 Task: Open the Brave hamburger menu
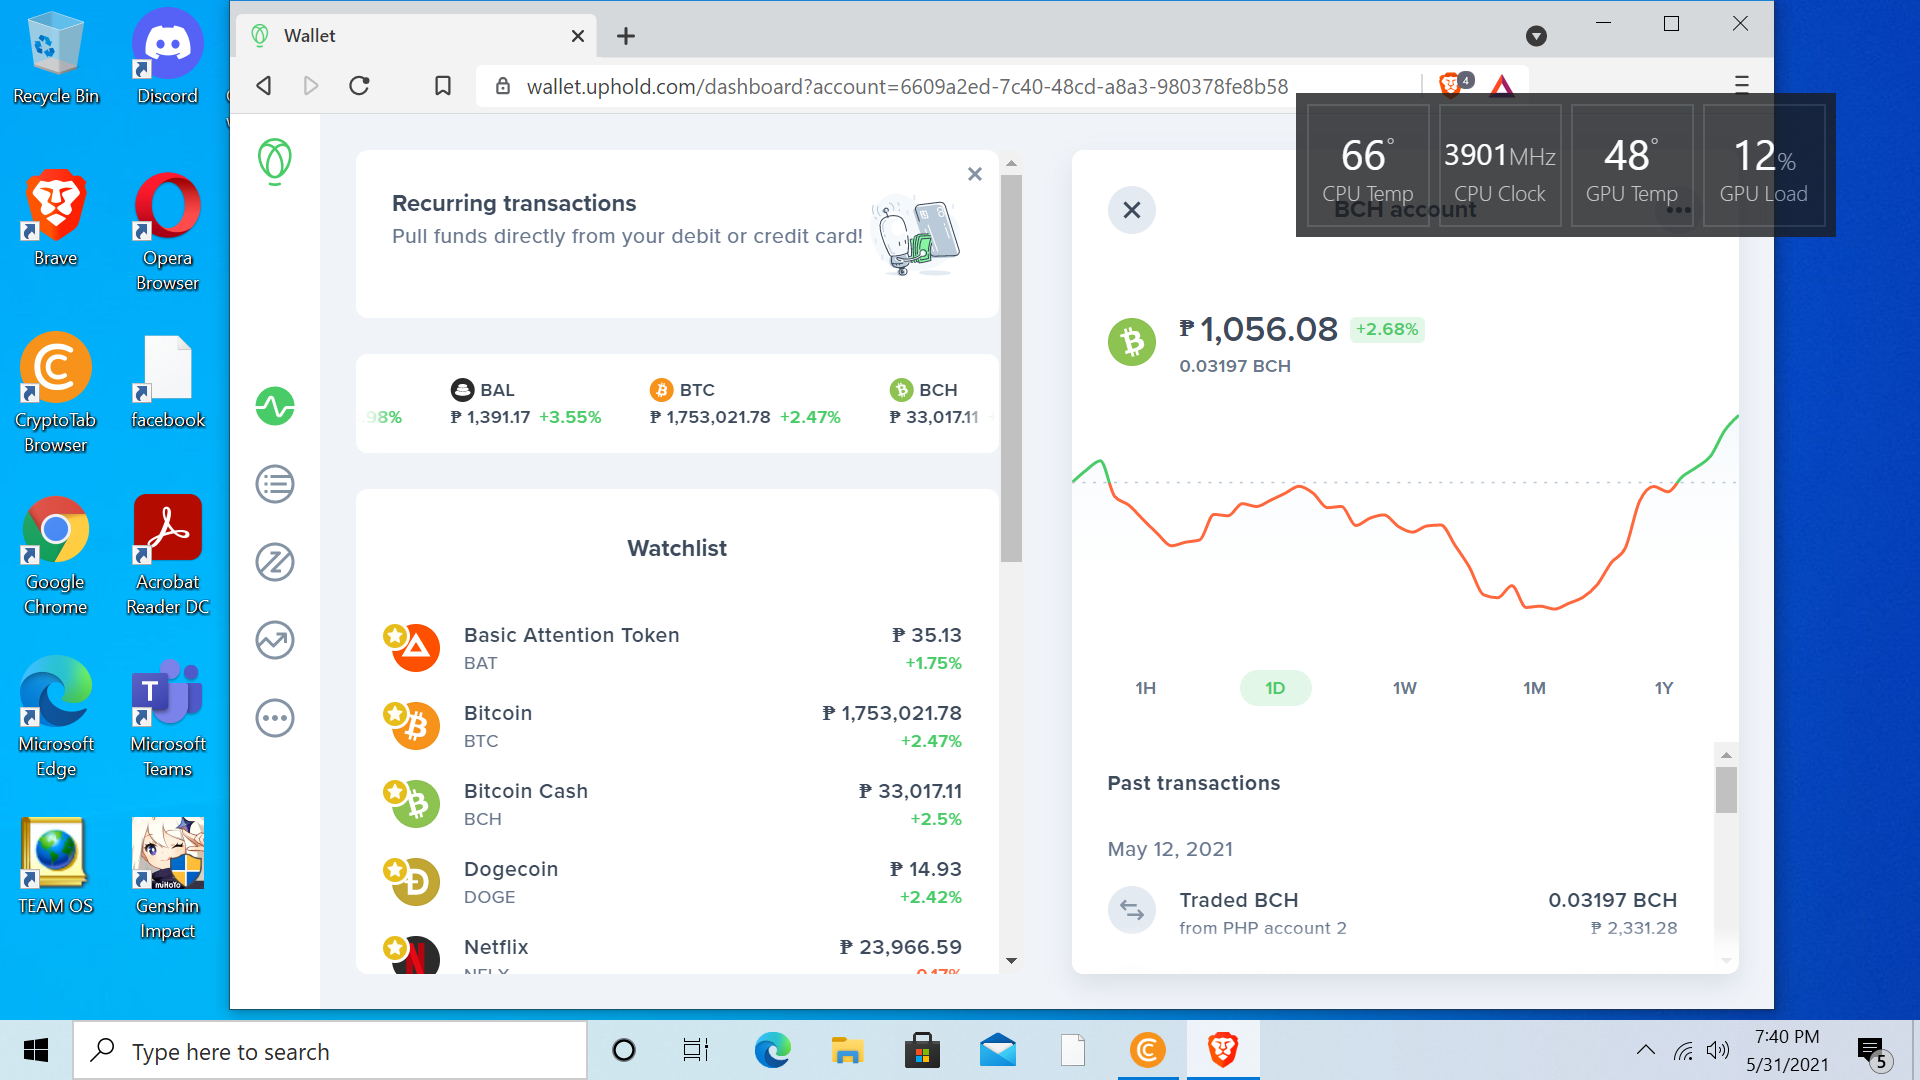click(1741, 85)
